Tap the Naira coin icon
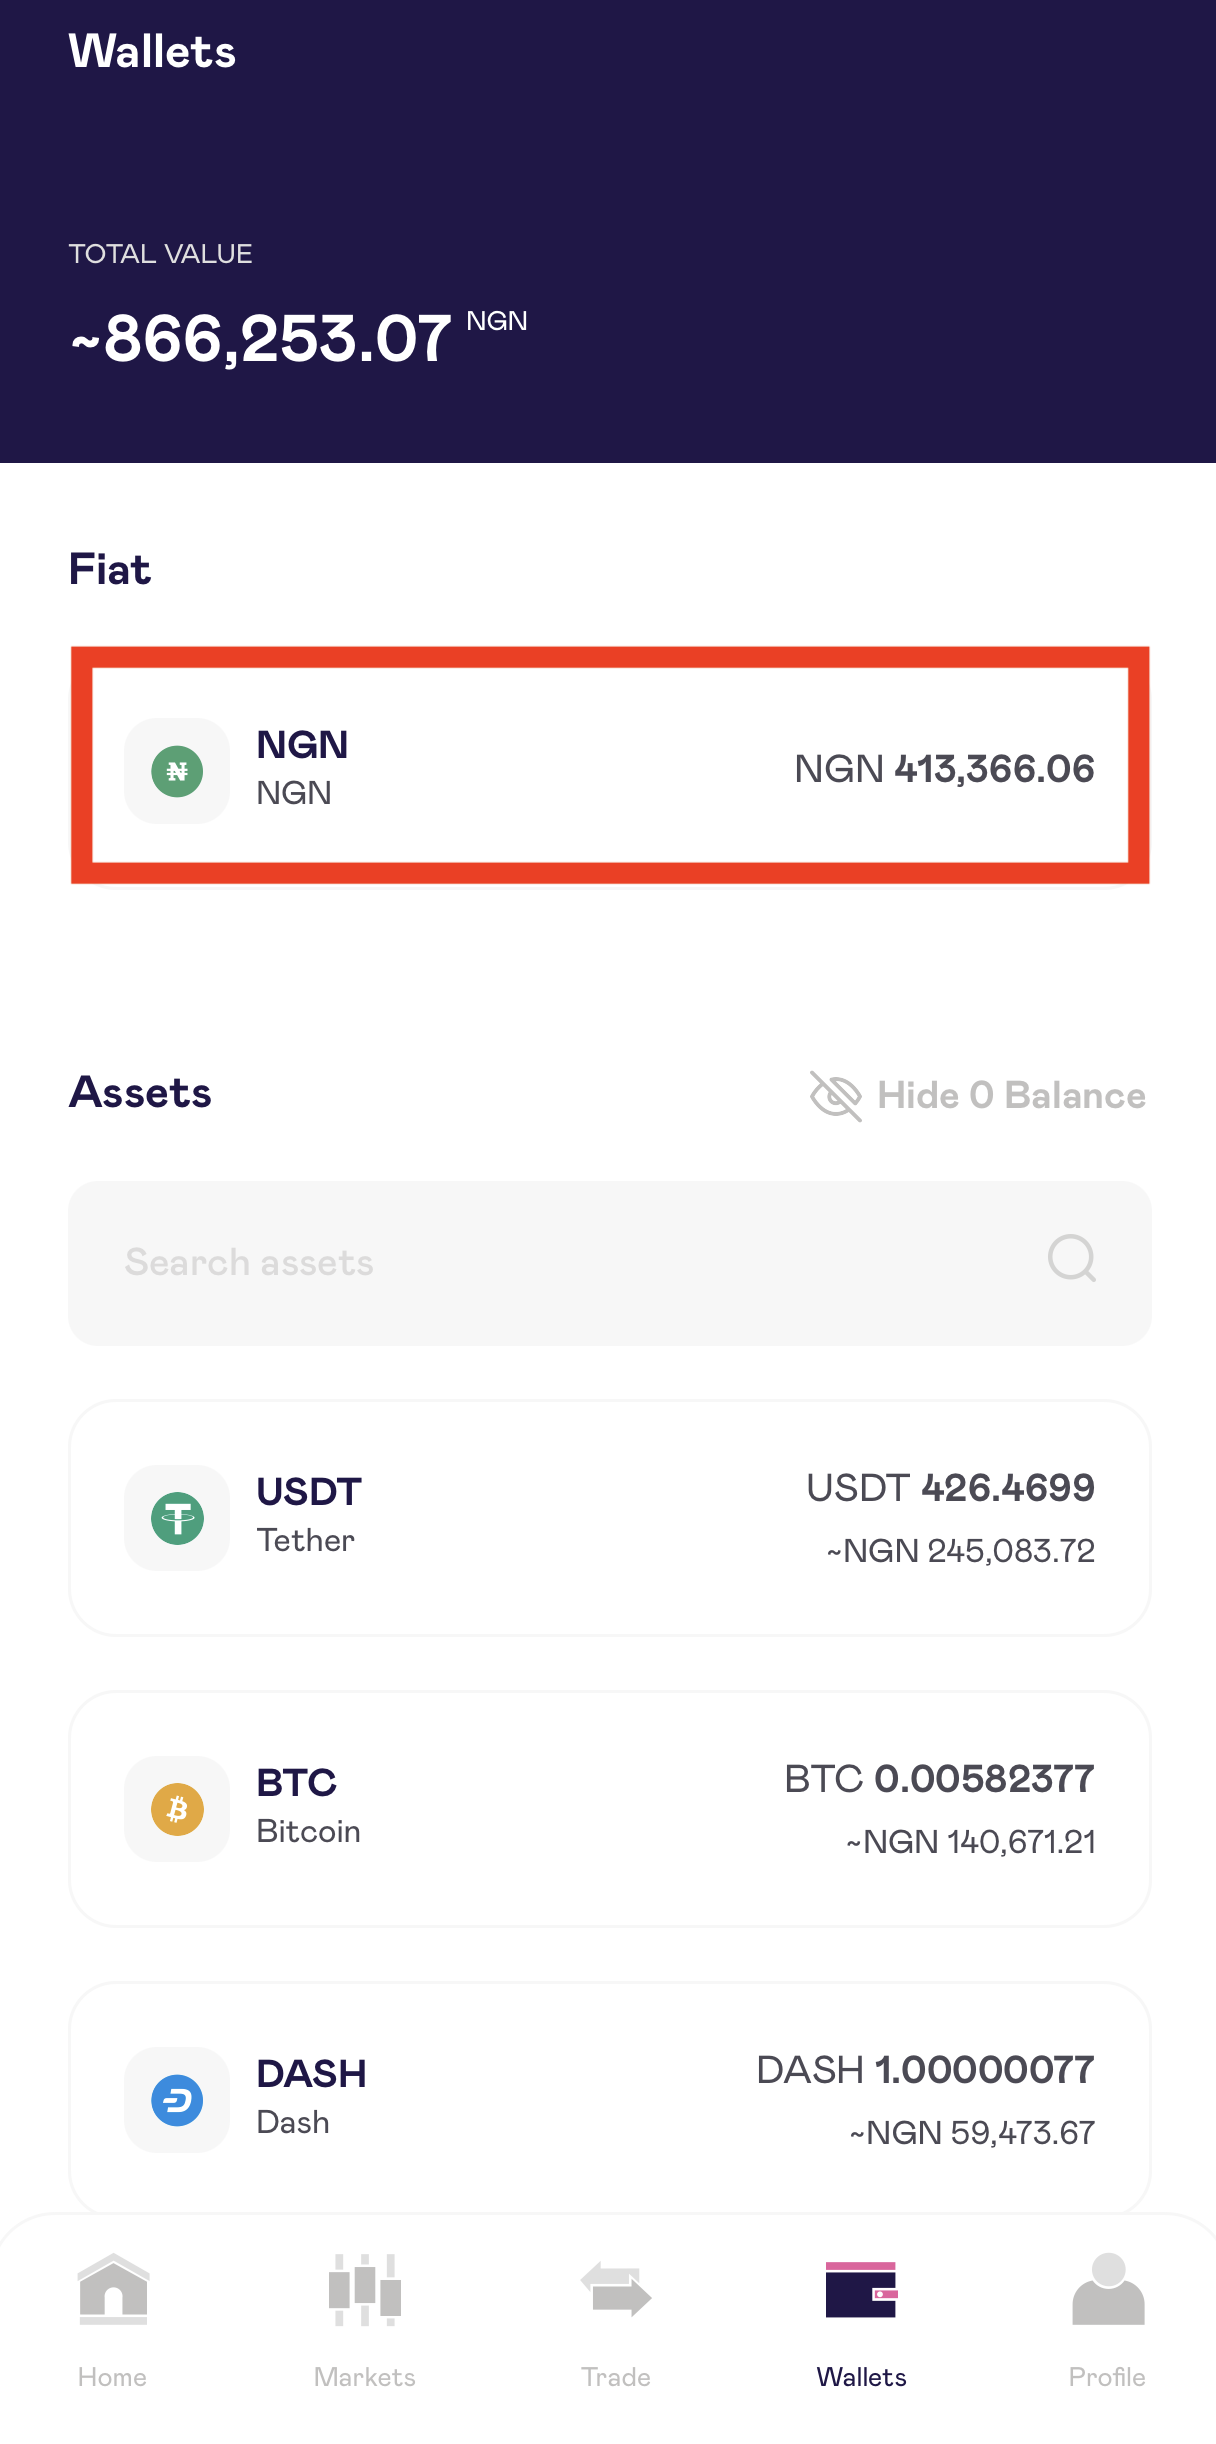The width and height of the screenshot is (1216, 2444). (x=177, y=771)
